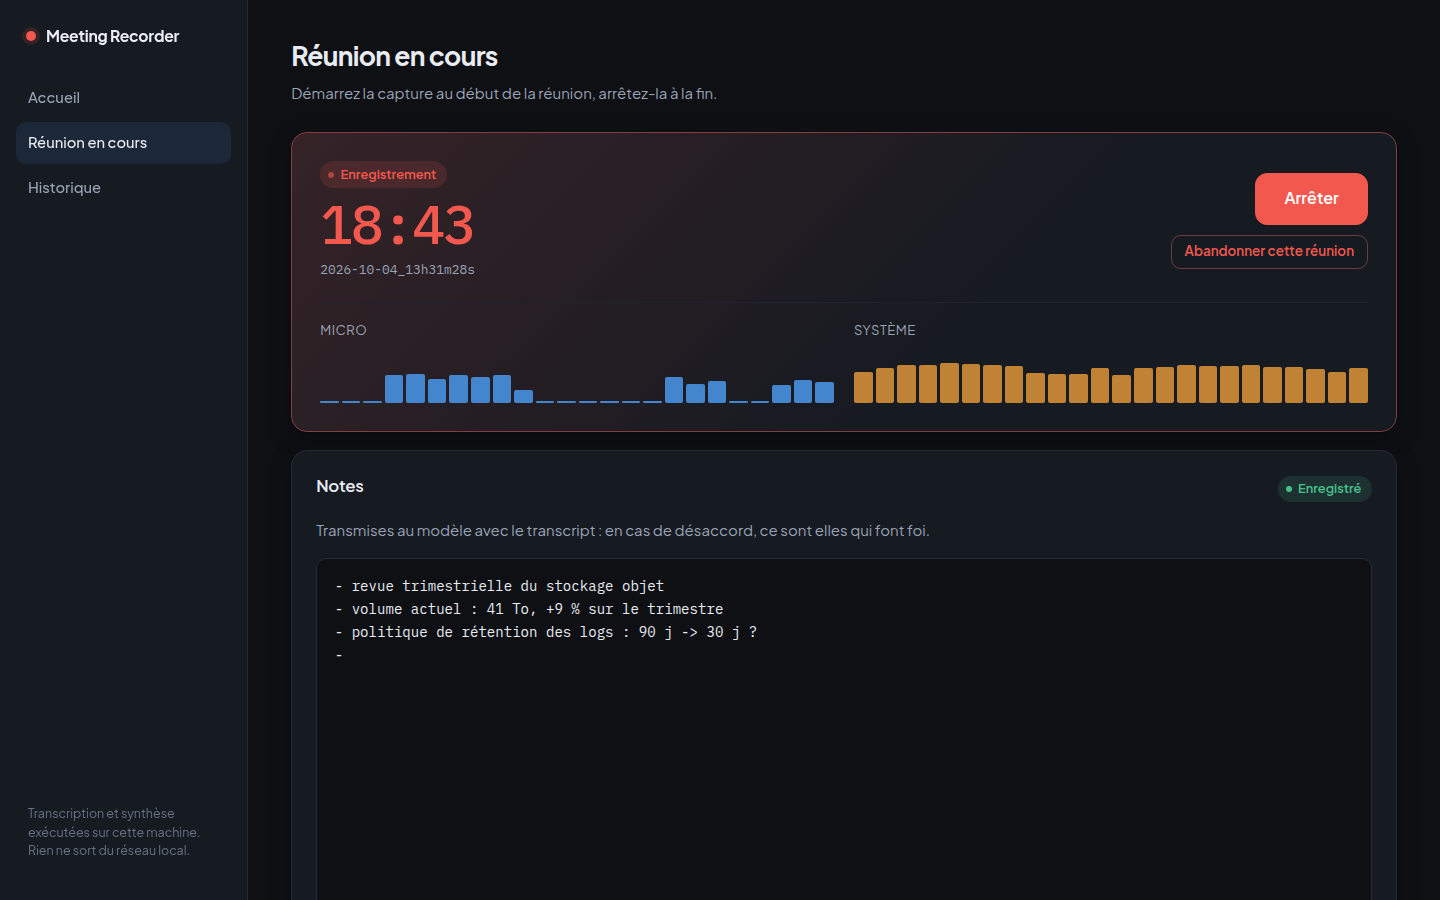Click the note line about politique de rétention

[x=546, y=632]
